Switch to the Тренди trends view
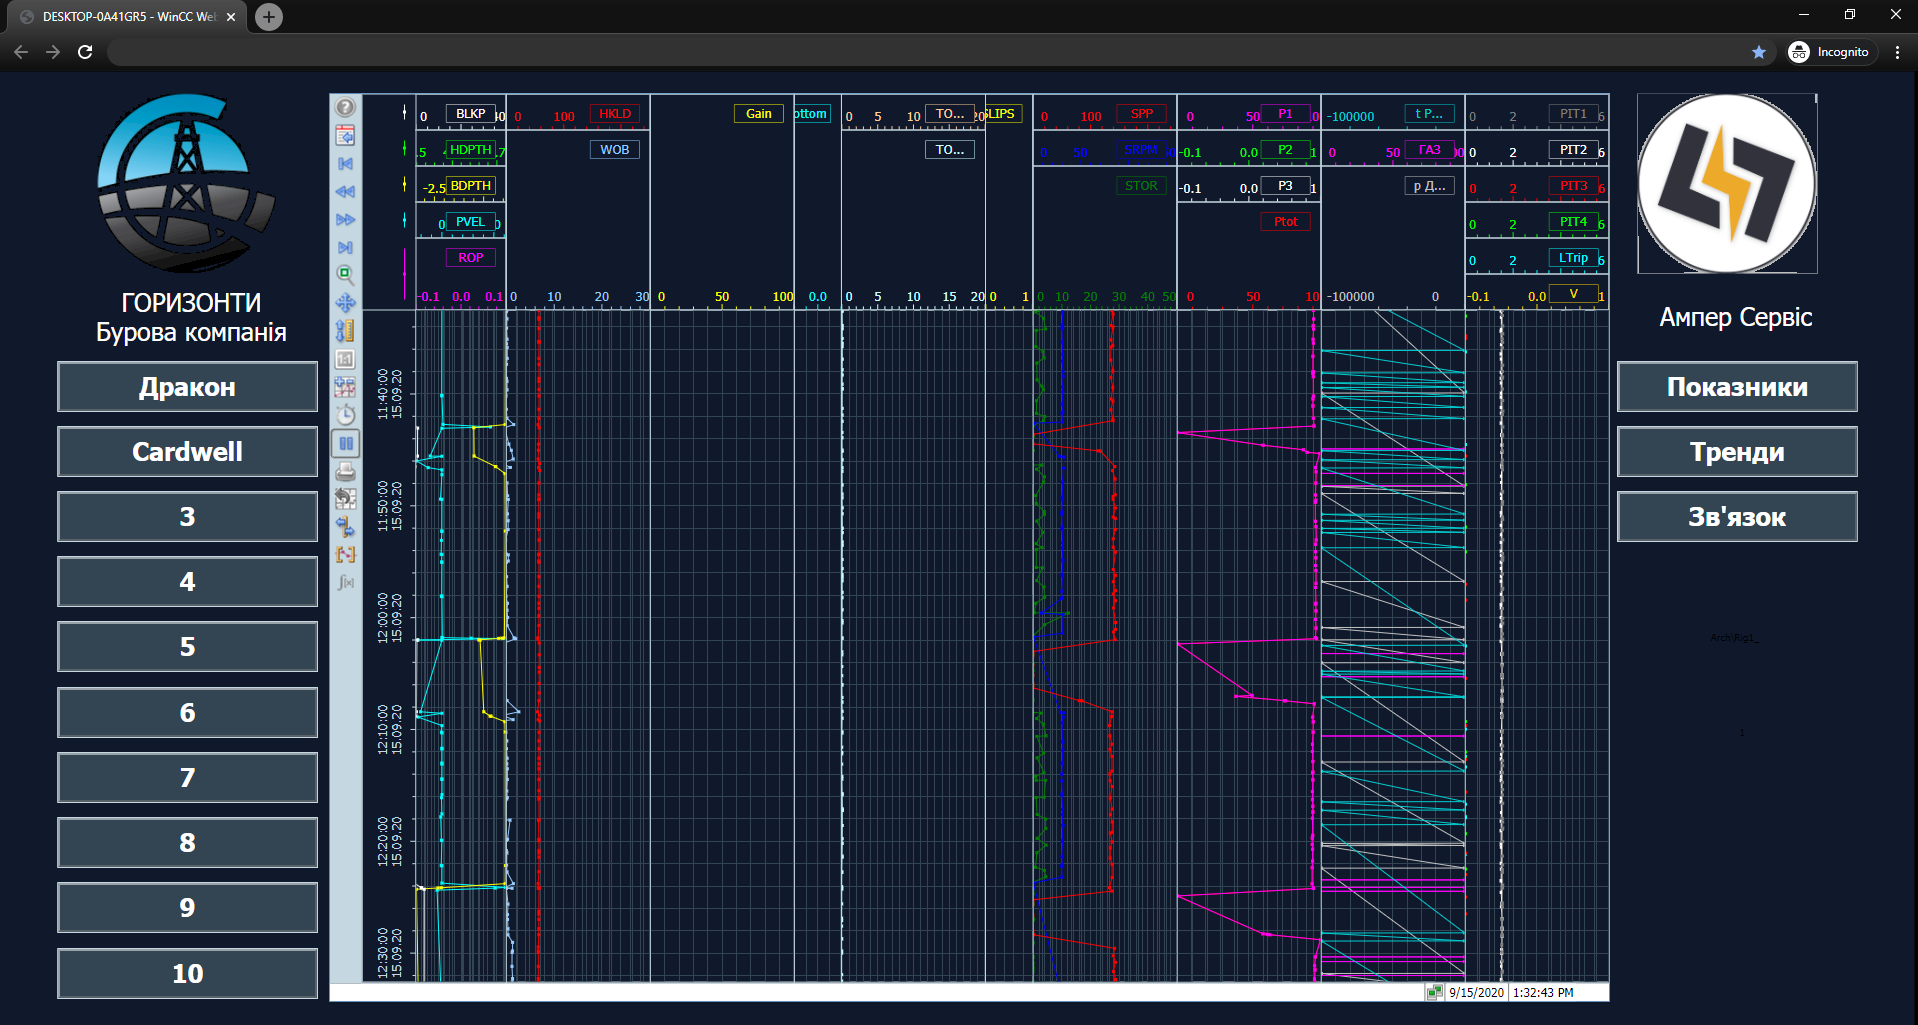Screen dimensions: 1918x1025 (x=1737, y=452)
